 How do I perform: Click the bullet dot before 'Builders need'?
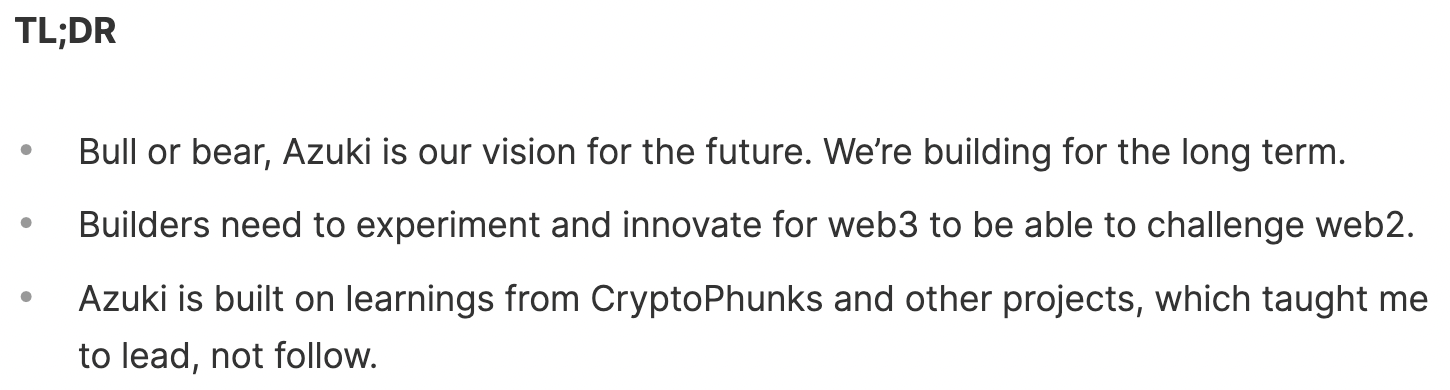tap(27, 226)
